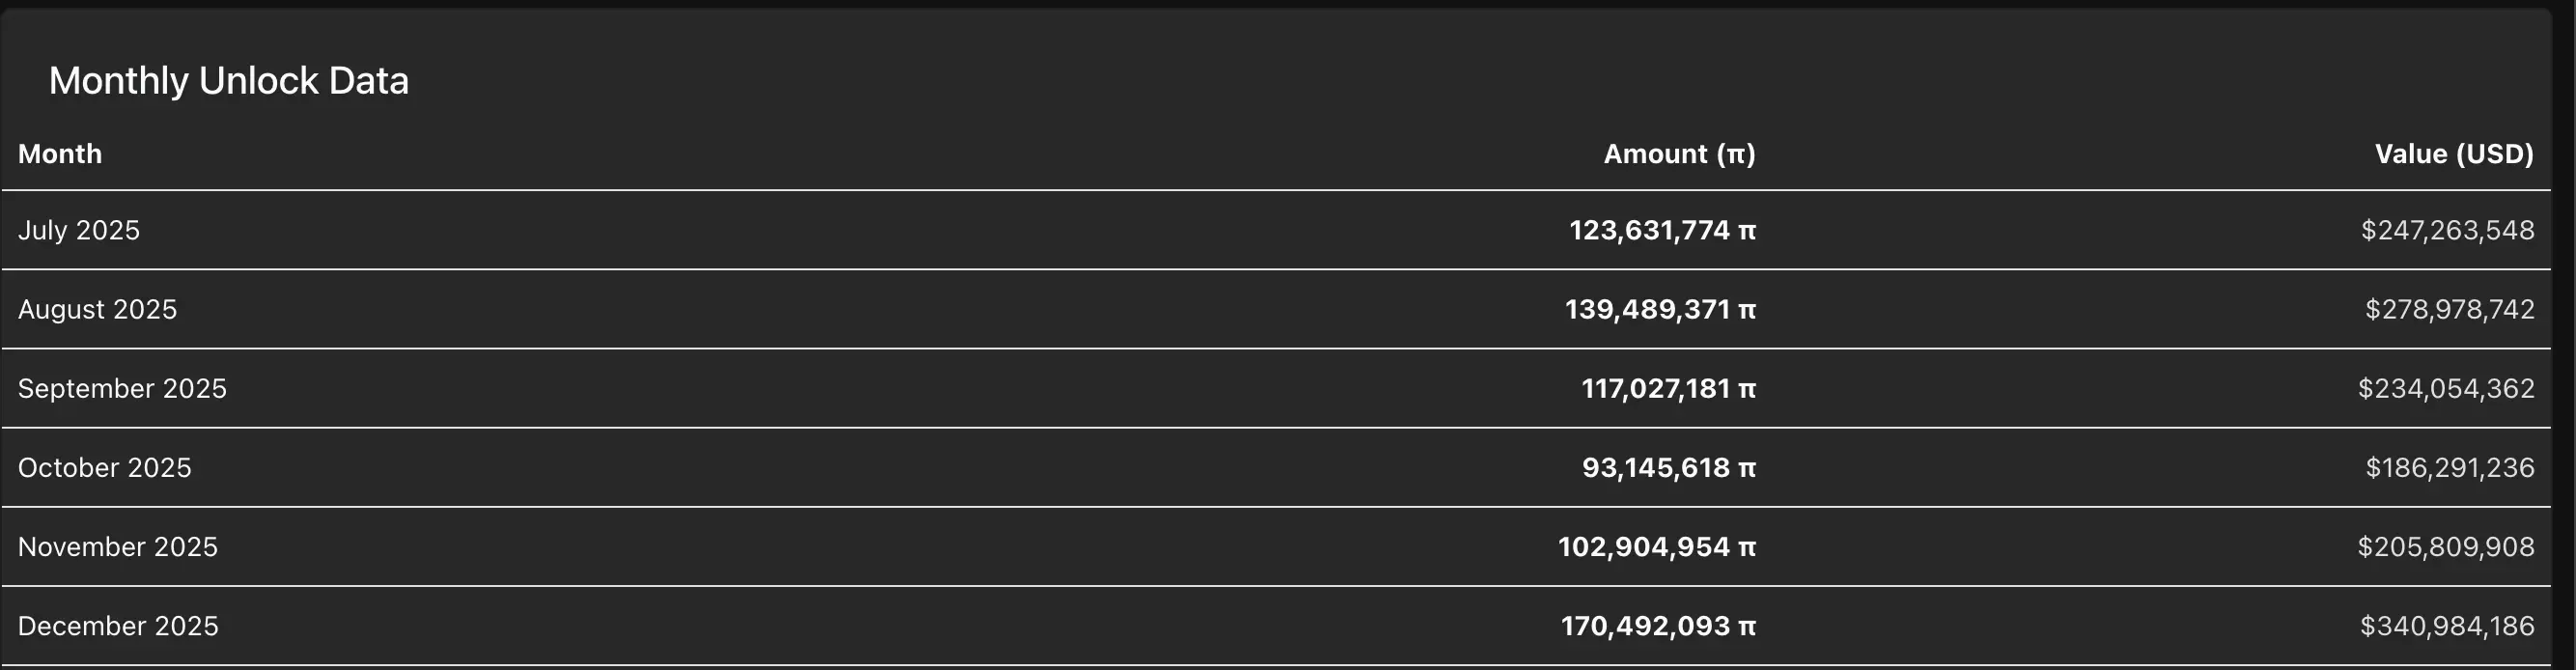2576x670 pixels.
Task: Select the August 2025 row label
Action: click(97, 309)
